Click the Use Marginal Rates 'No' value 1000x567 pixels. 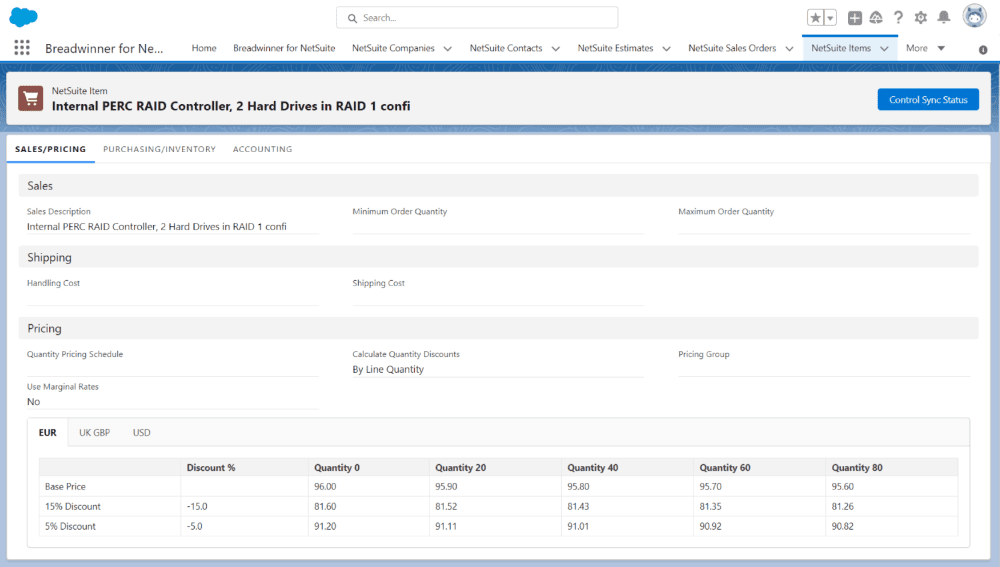tap(33, 402)
